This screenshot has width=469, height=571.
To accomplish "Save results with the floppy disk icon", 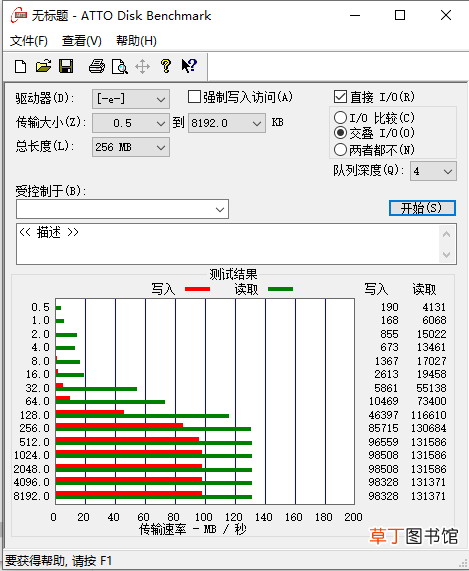I will click(66, 66).
